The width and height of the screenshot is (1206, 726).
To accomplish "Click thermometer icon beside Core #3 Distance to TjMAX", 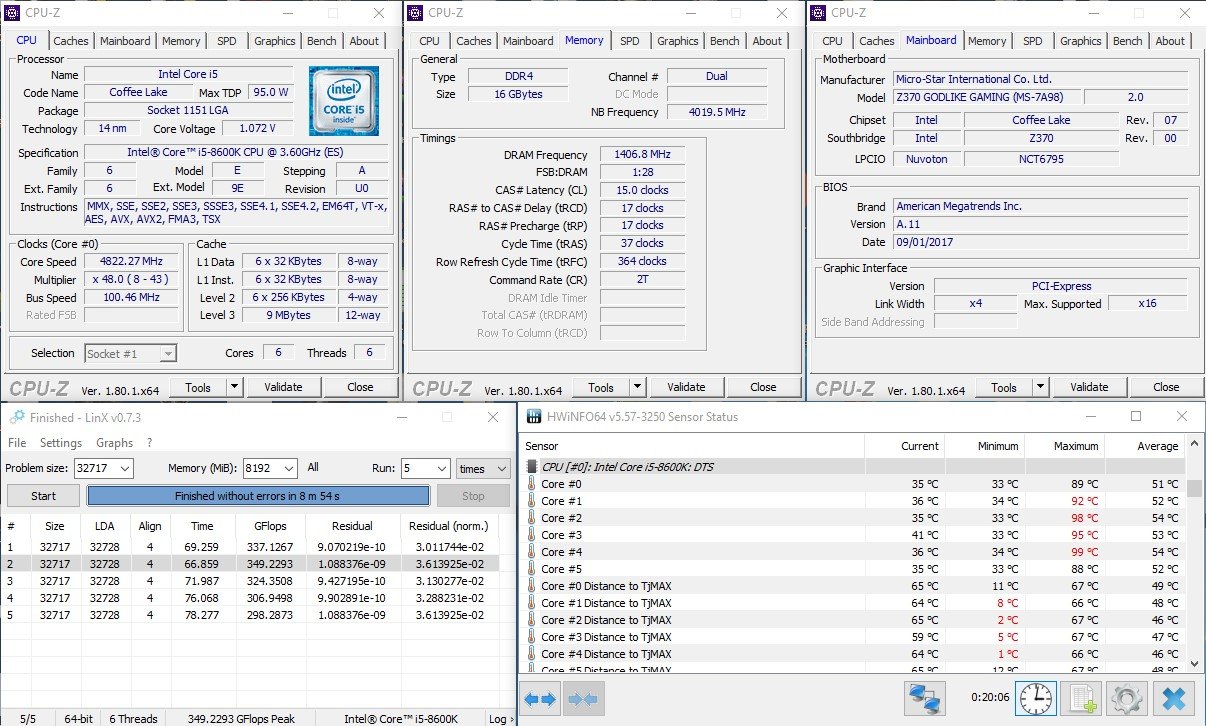I will coord(532,637).
